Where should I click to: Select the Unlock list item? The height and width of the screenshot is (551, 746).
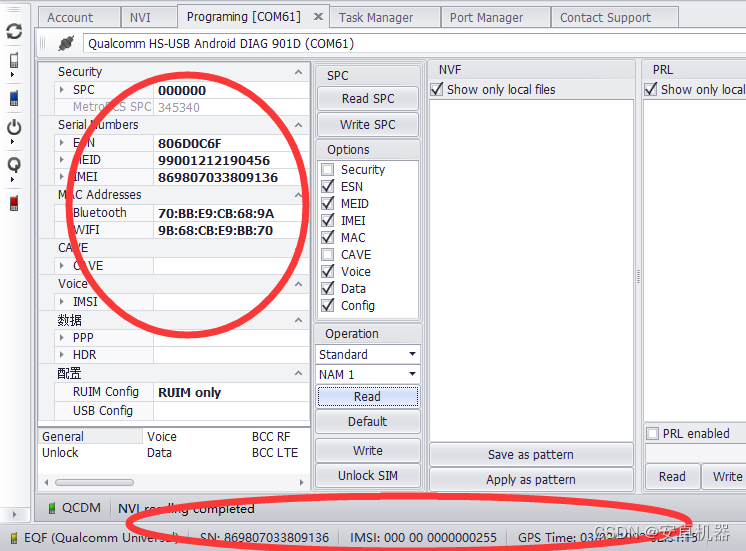(x=60, y=453)
